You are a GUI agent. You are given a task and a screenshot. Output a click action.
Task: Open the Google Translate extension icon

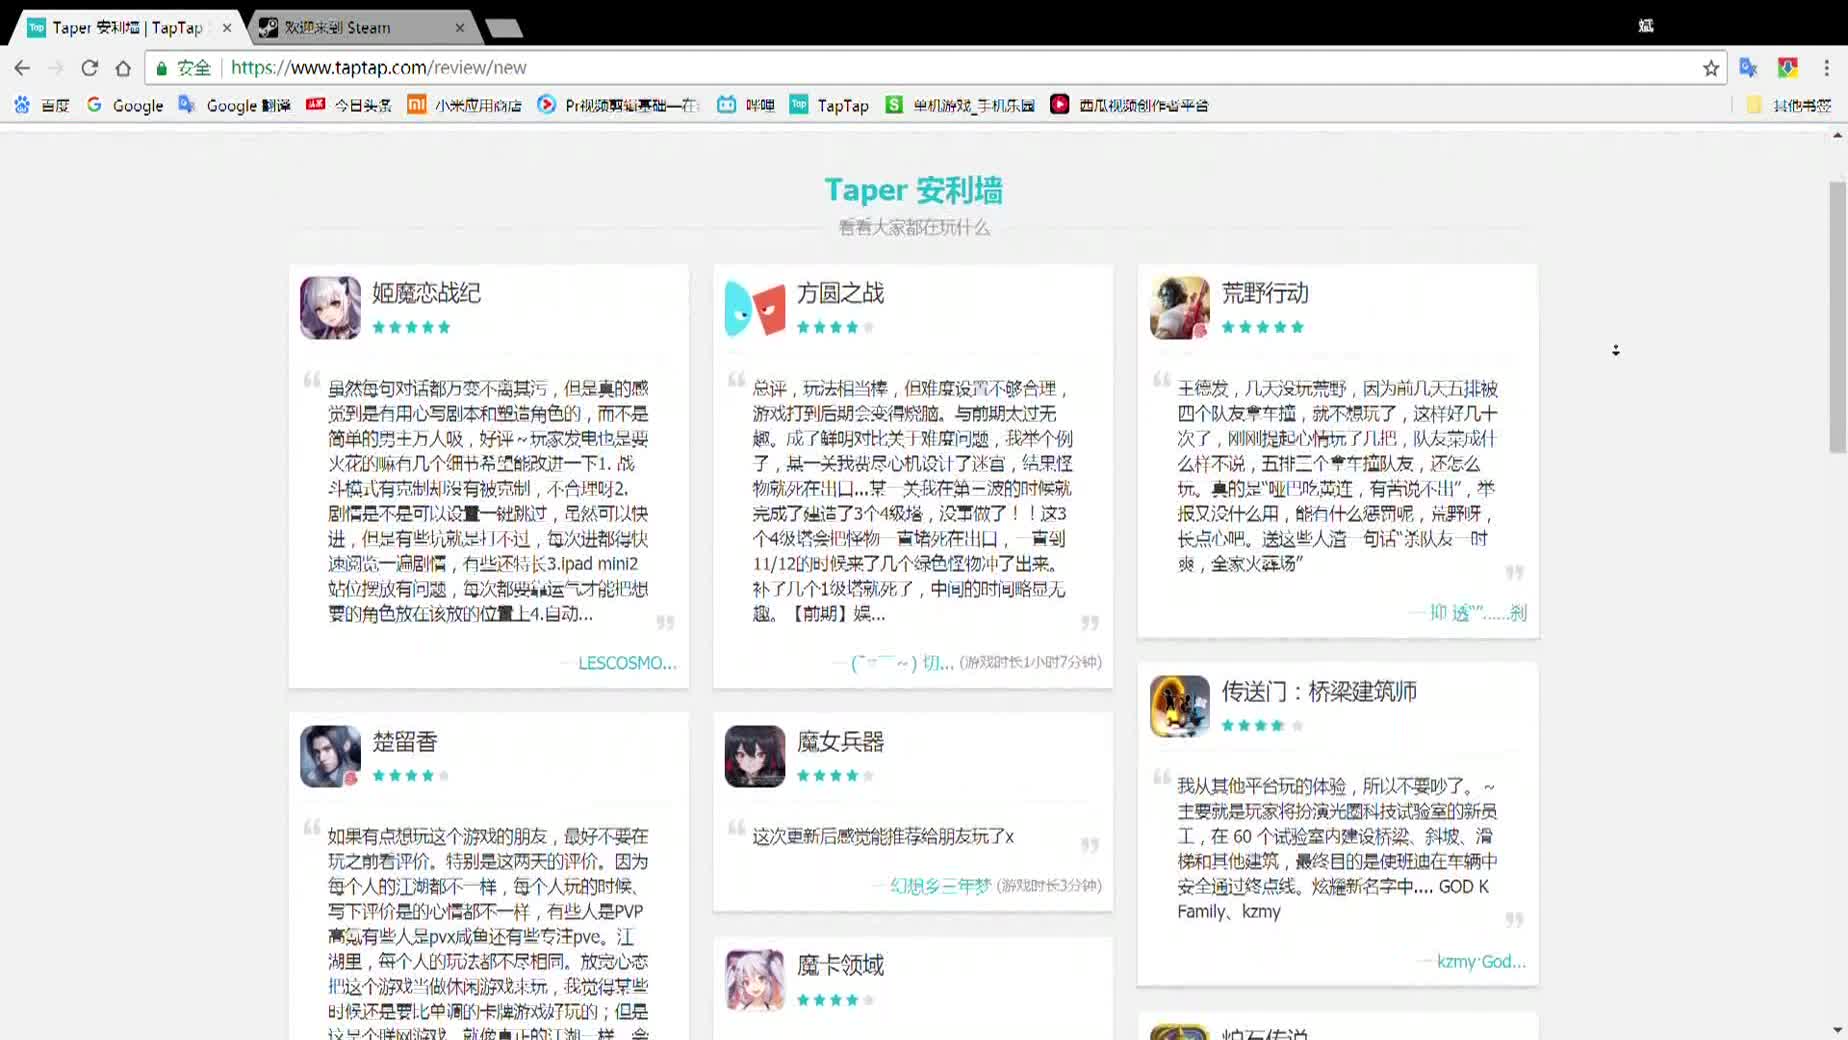[x=1748, y=68]
